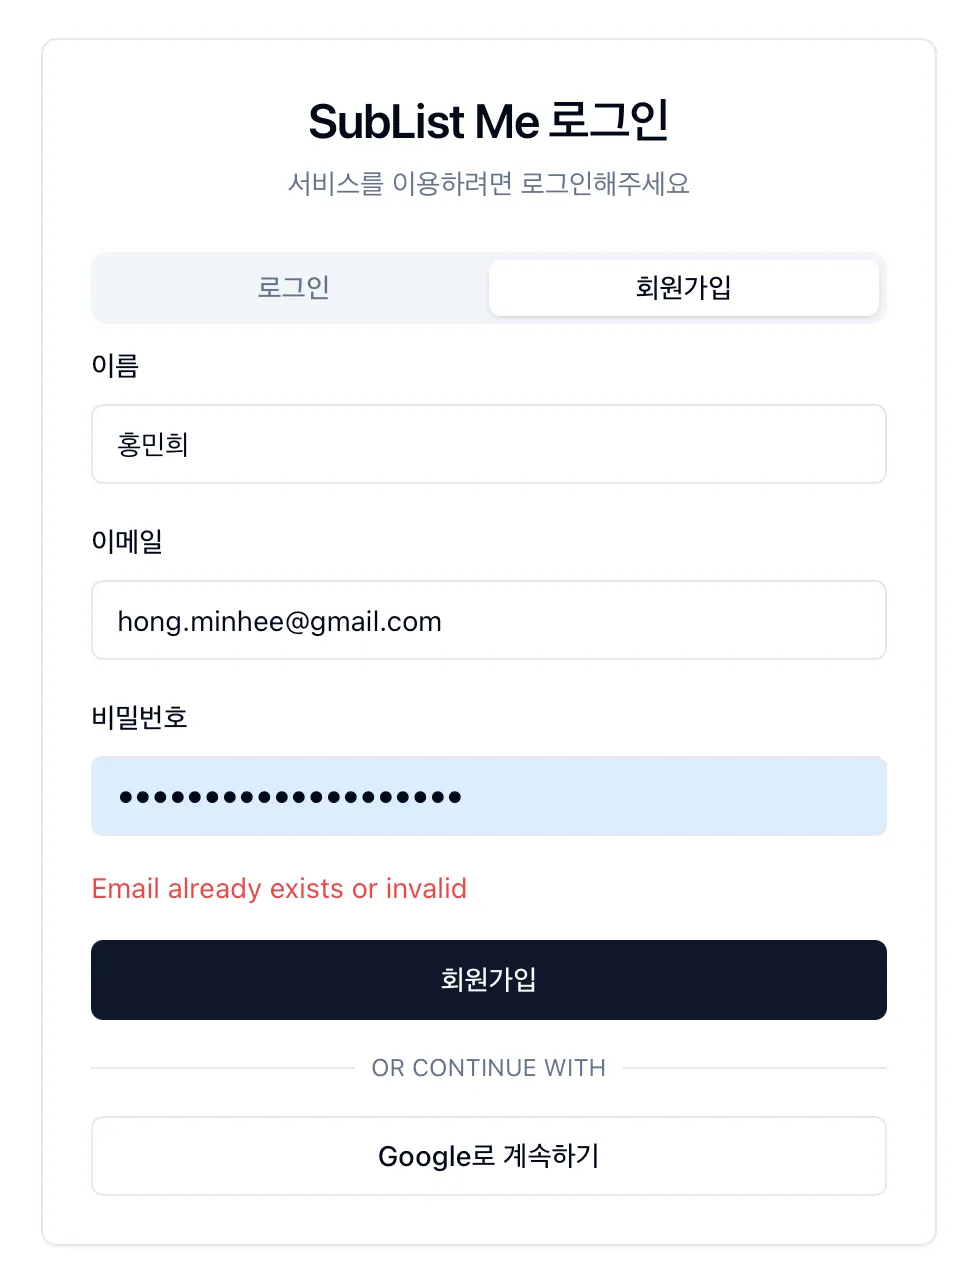This screenshot has width=978, height=1288.
Task: Click the 'SubList Me 로그인' heading
Action: tap(488, 122)
